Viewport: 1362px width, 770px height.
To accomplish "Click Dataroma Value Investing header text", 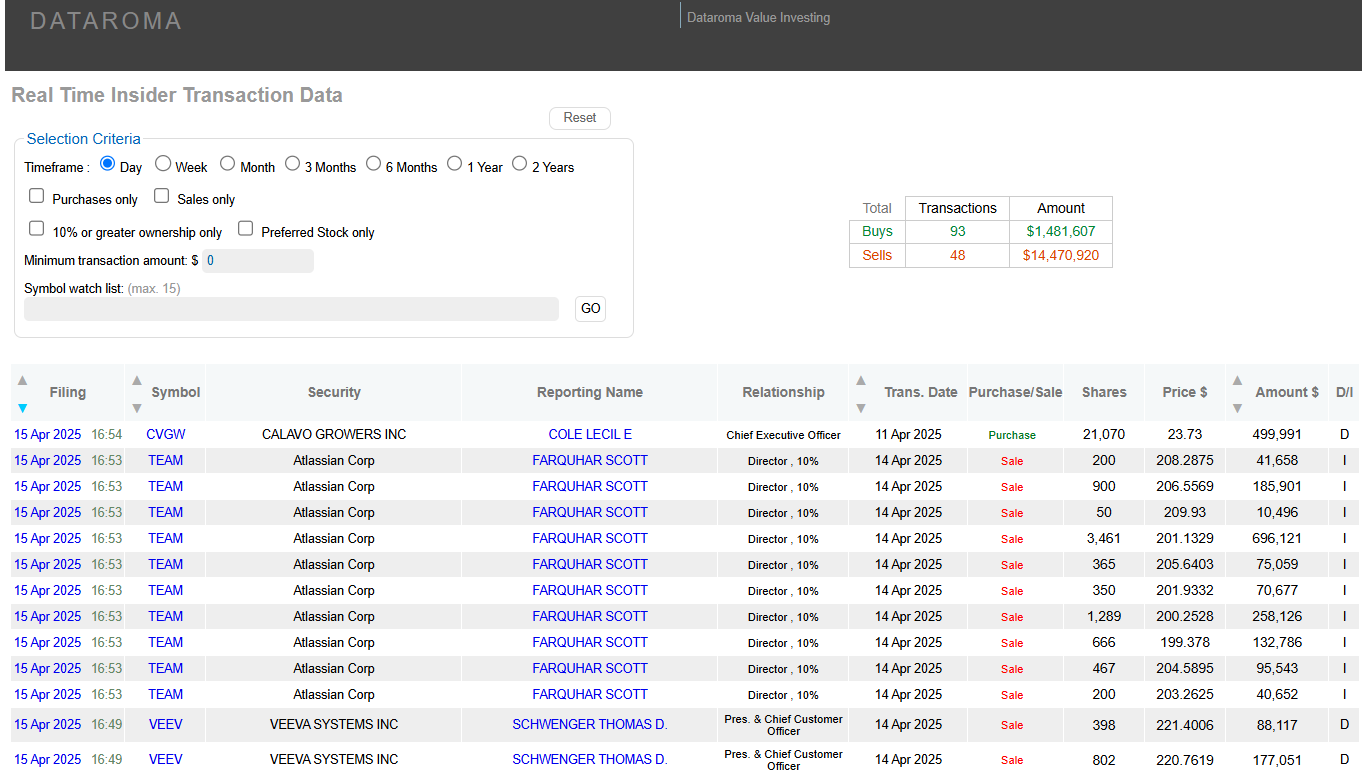I will tap(758, 17).
